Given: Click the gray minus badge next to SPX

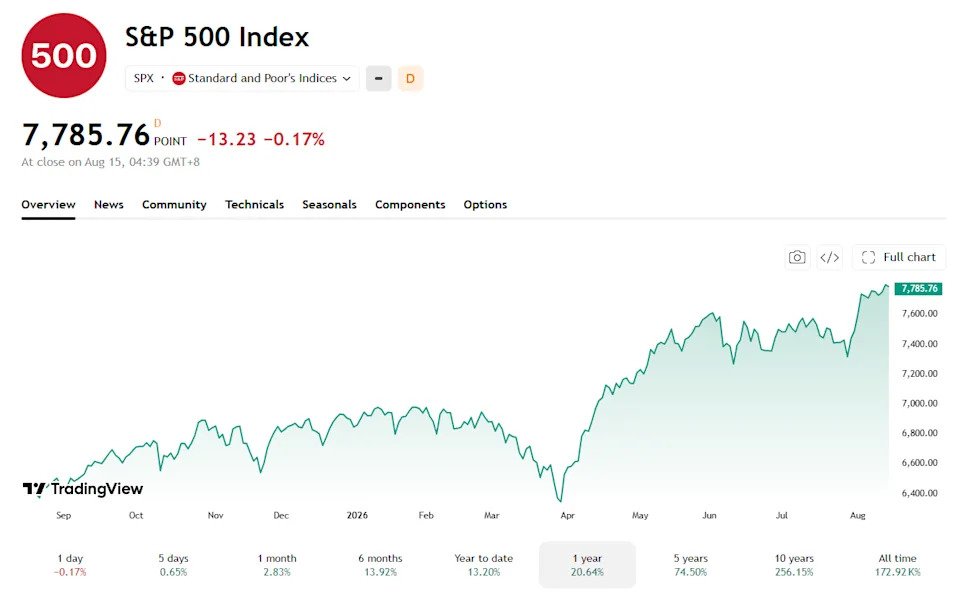Looking at the screenshot, I should coord(378,78).
